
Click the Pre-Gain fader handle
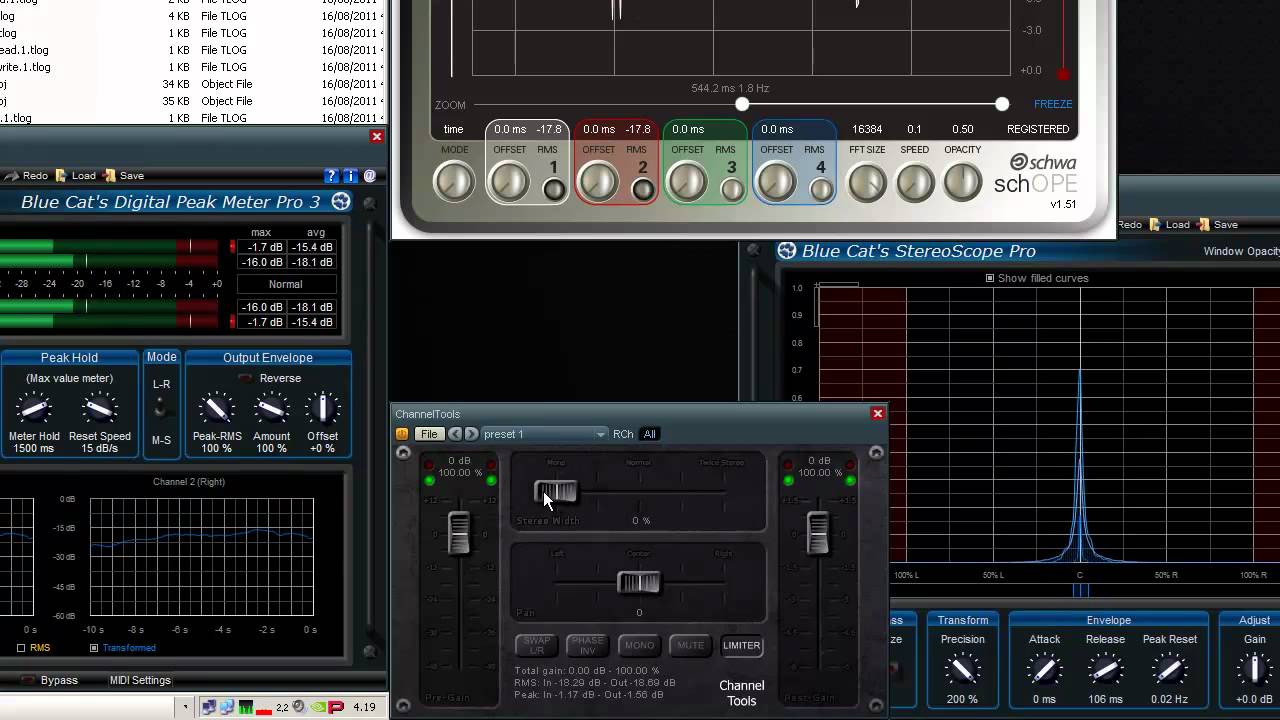coord(459,532)
